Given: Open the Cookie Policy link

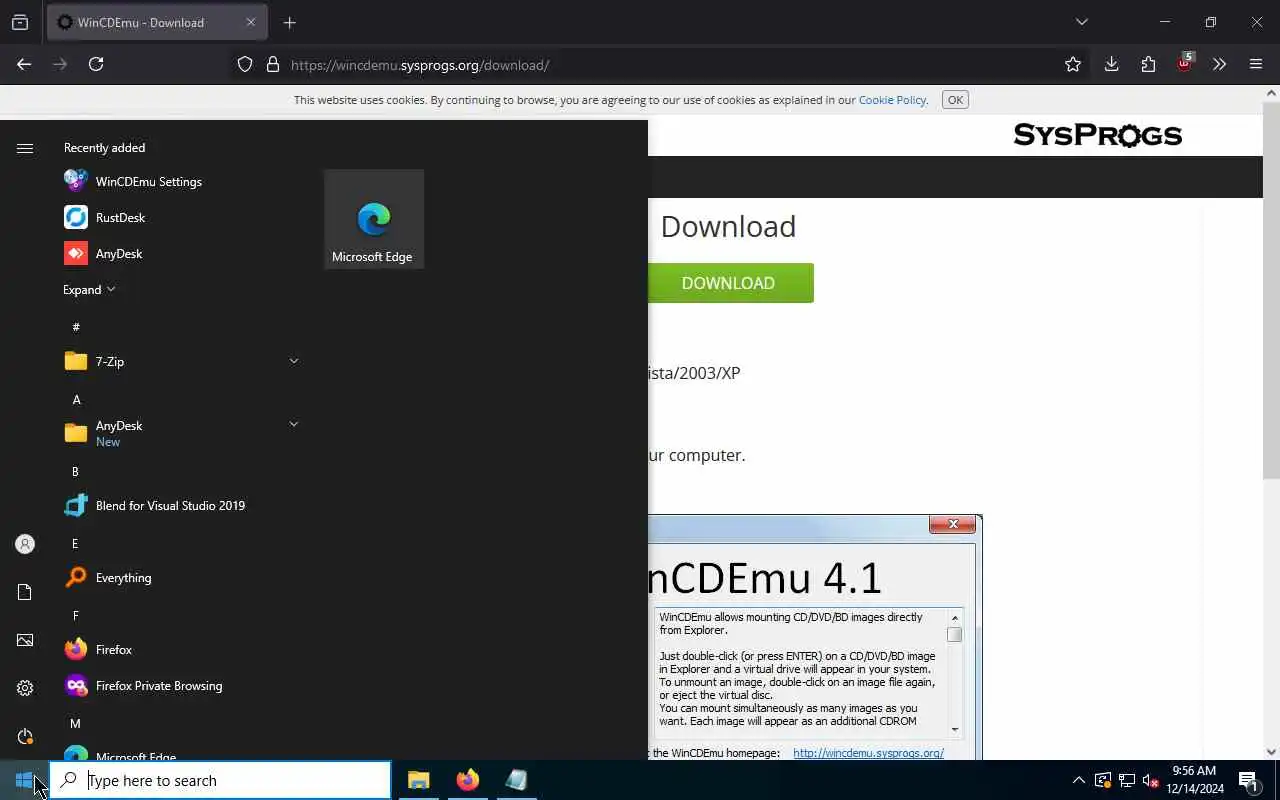Looking at the screenshot, I should point(892,100).
